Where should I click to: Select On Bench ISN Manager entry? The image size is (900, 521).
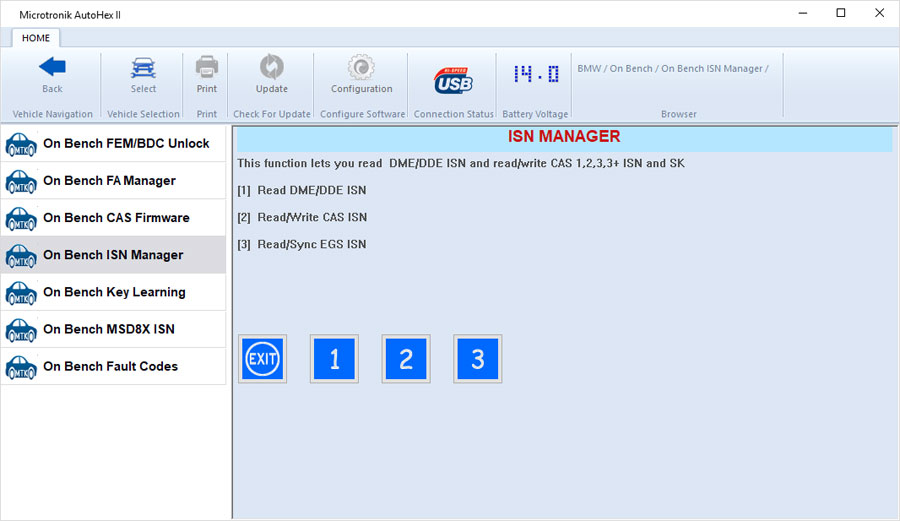pos(113,255)
